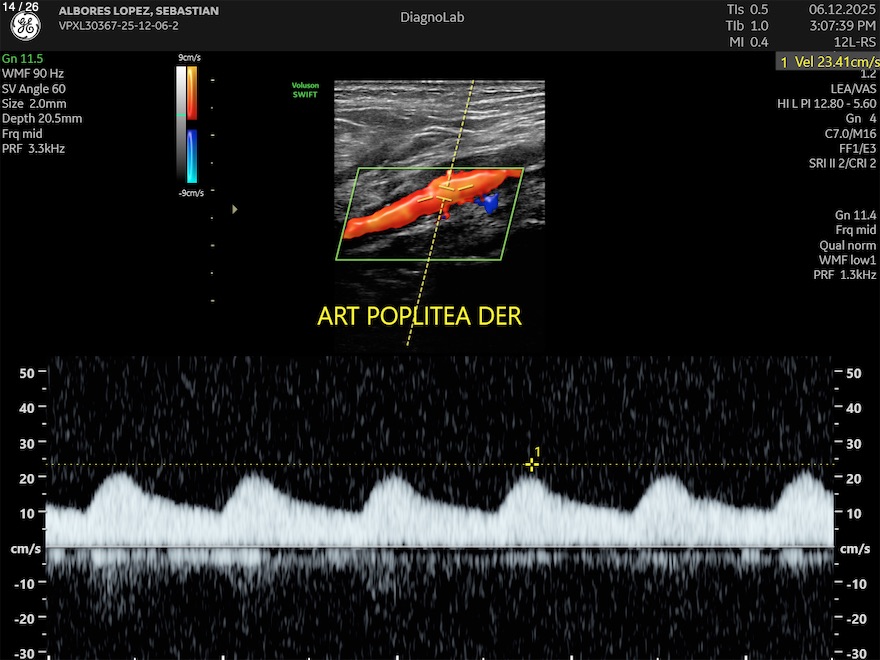880x660 pixels.
Task: Click the PRF 3.3kHz Doppler setting
Action: pyautogui.click(x=34, y=149)
